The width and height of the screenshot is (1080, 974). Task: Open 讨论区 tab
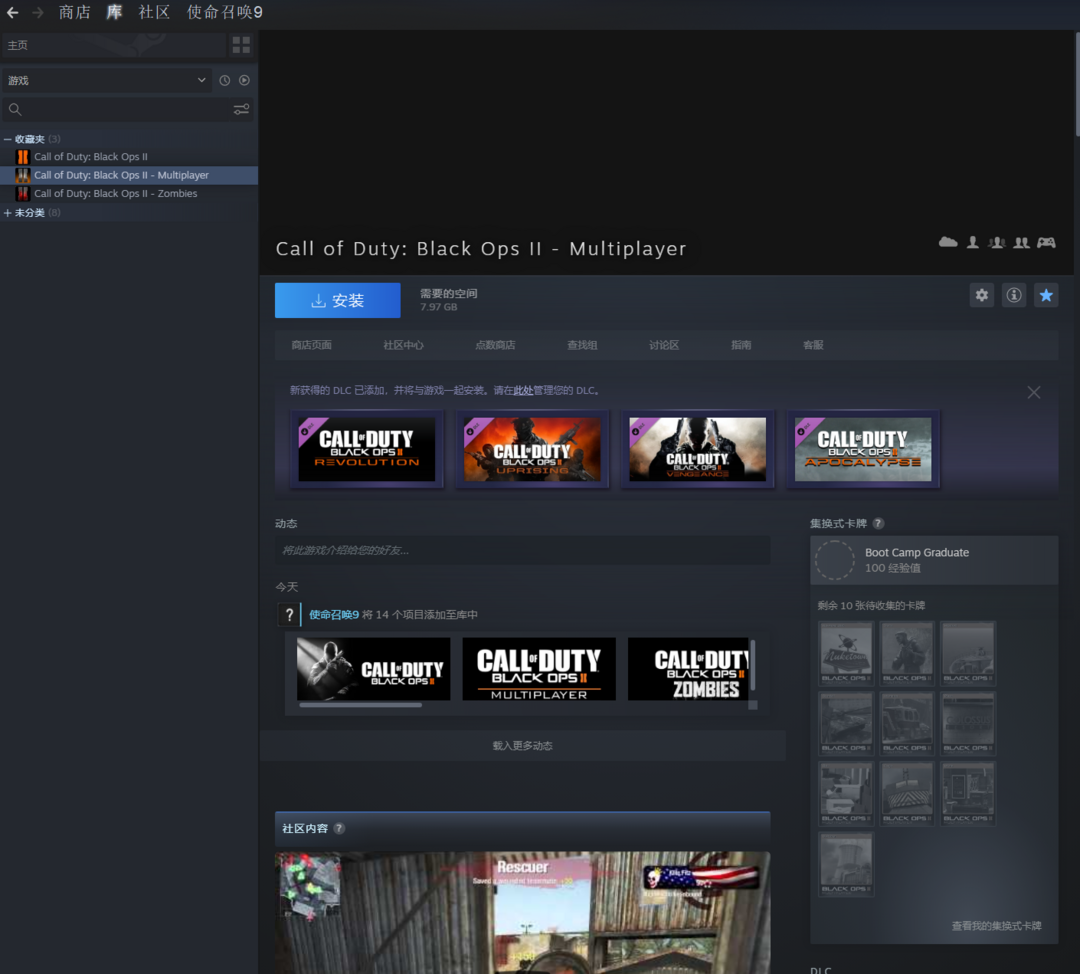664,345
